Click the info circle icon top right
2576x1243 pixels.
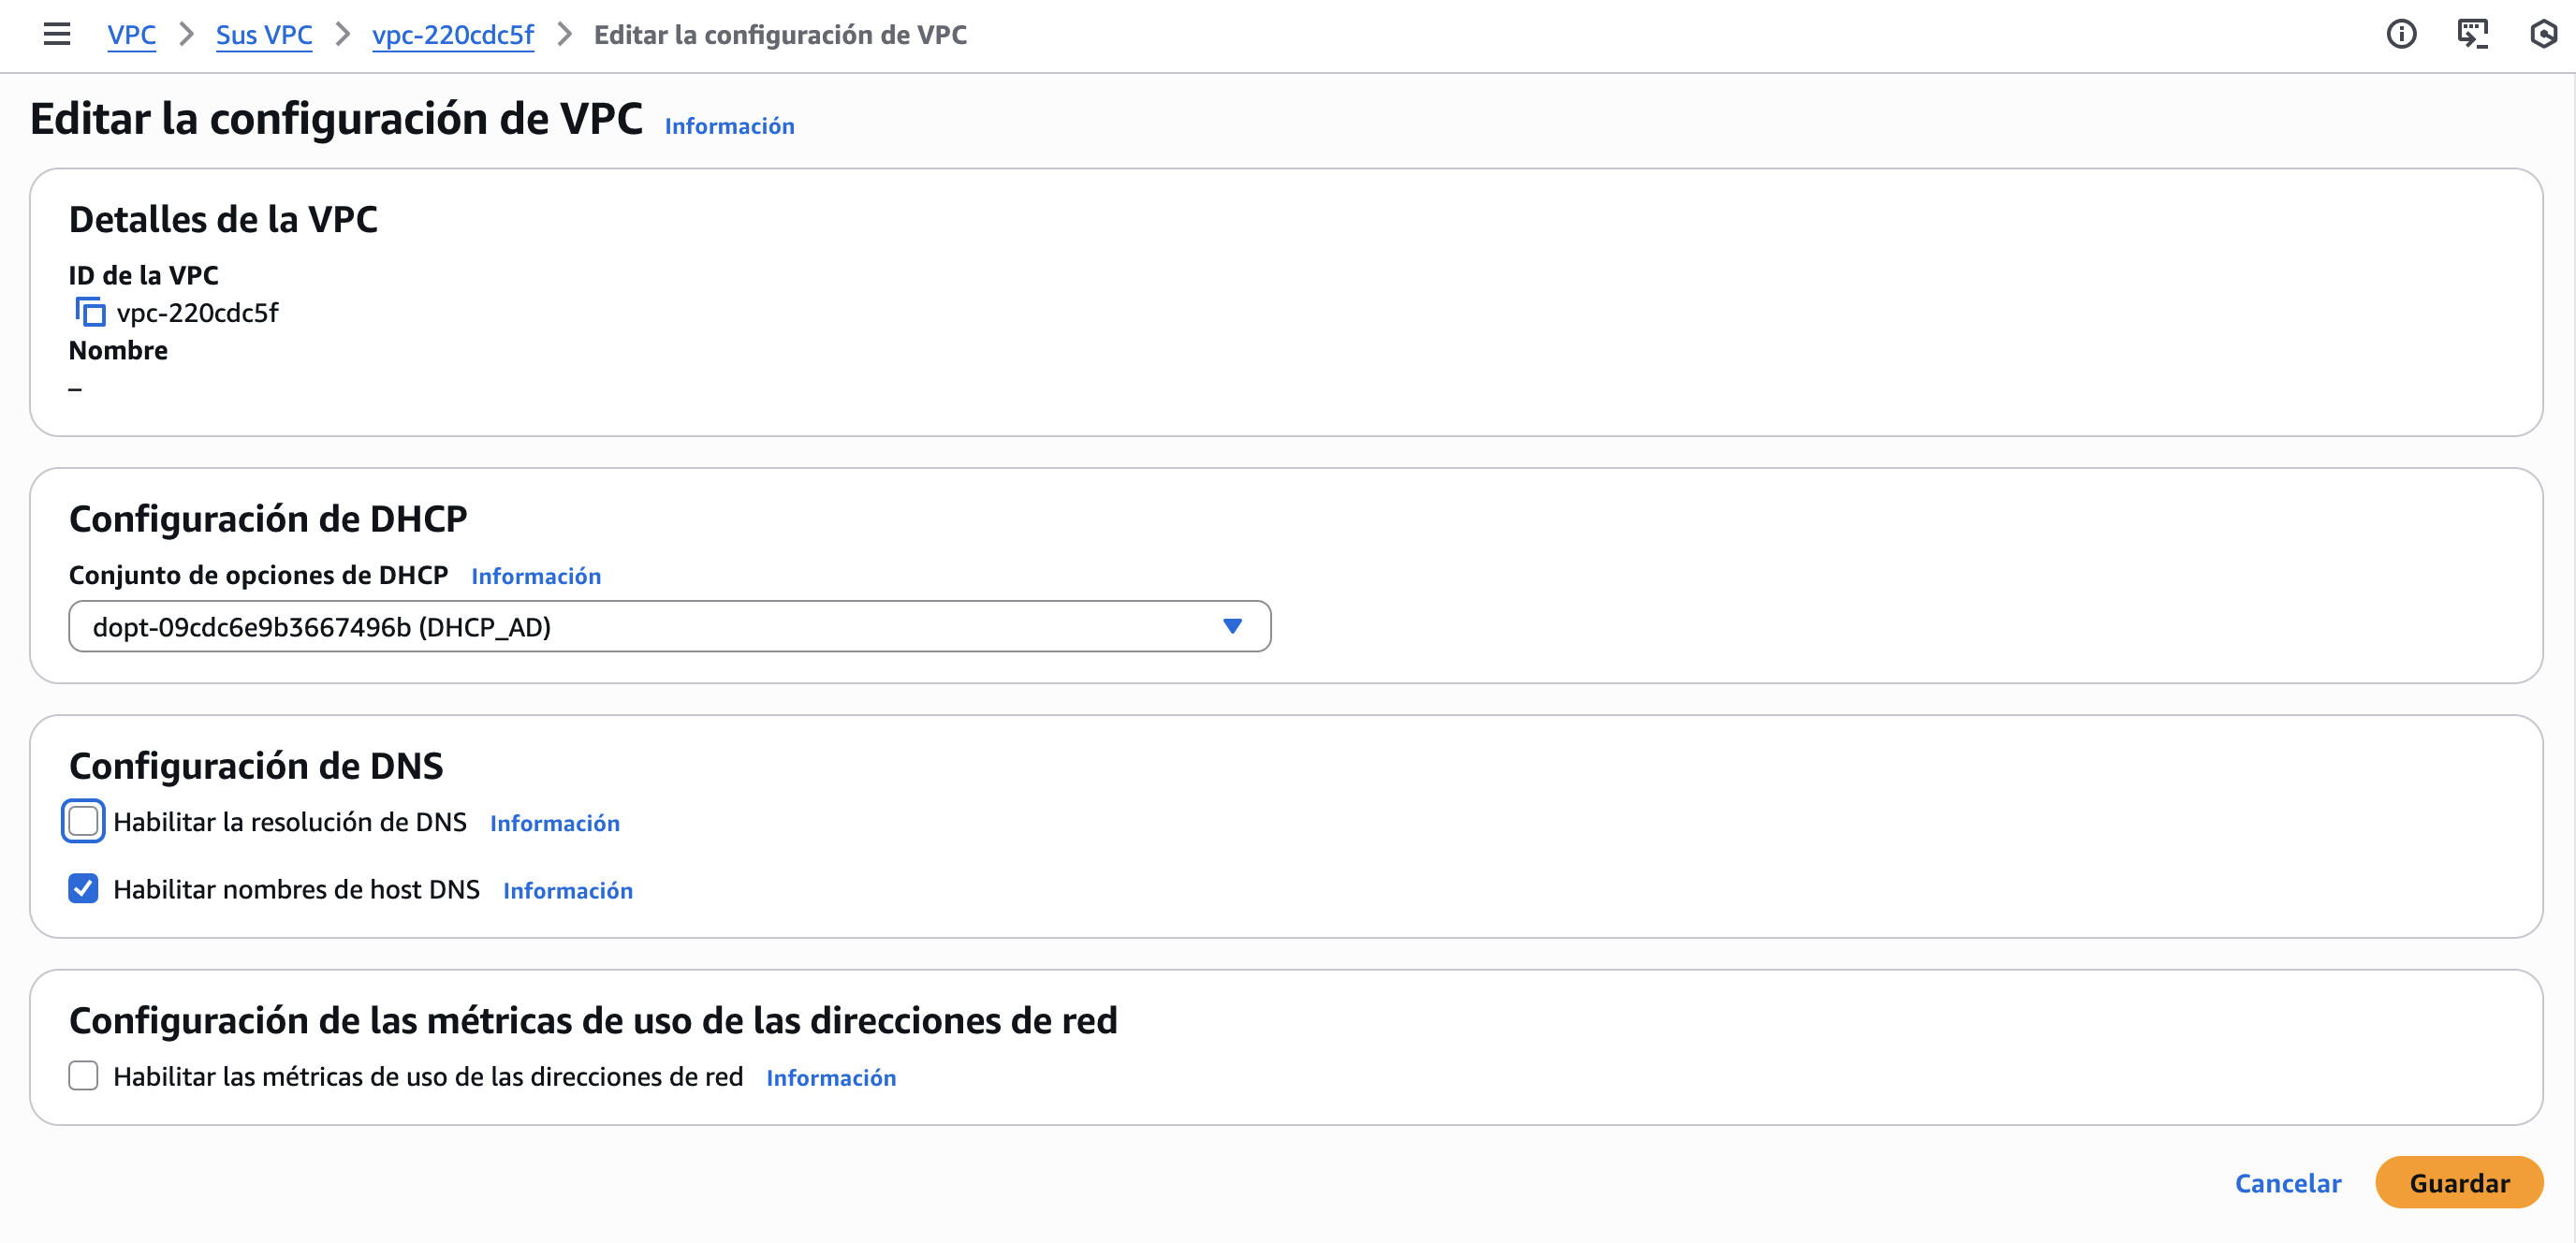pyautogui.click(x=2400, y=34)
